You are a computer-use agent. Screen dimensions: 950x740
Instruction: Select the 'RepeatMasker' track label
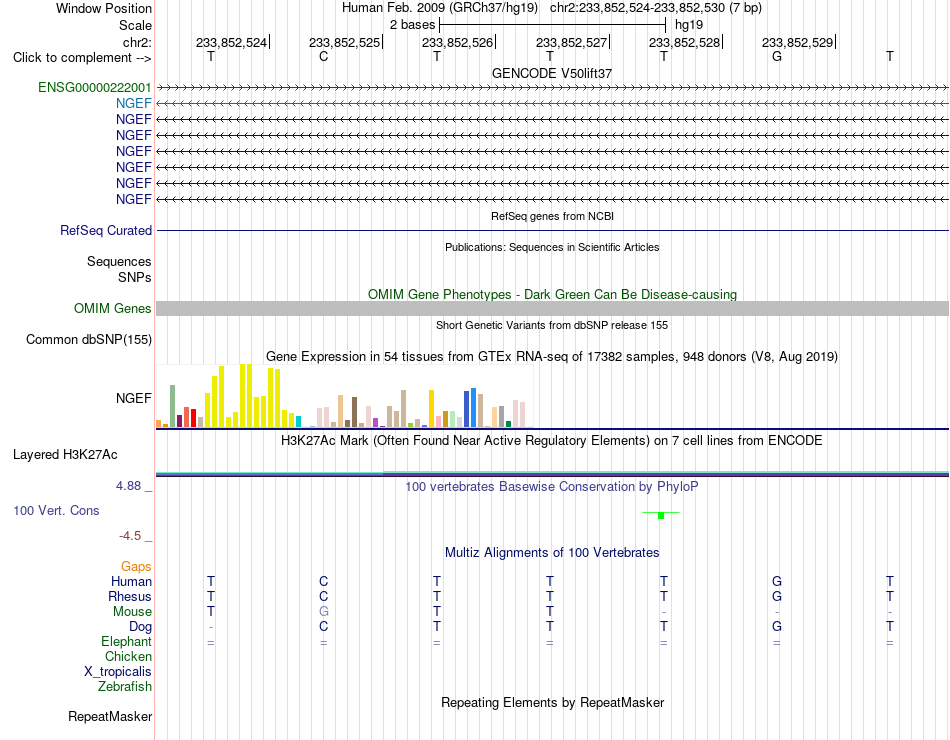(x=110, y=716)
